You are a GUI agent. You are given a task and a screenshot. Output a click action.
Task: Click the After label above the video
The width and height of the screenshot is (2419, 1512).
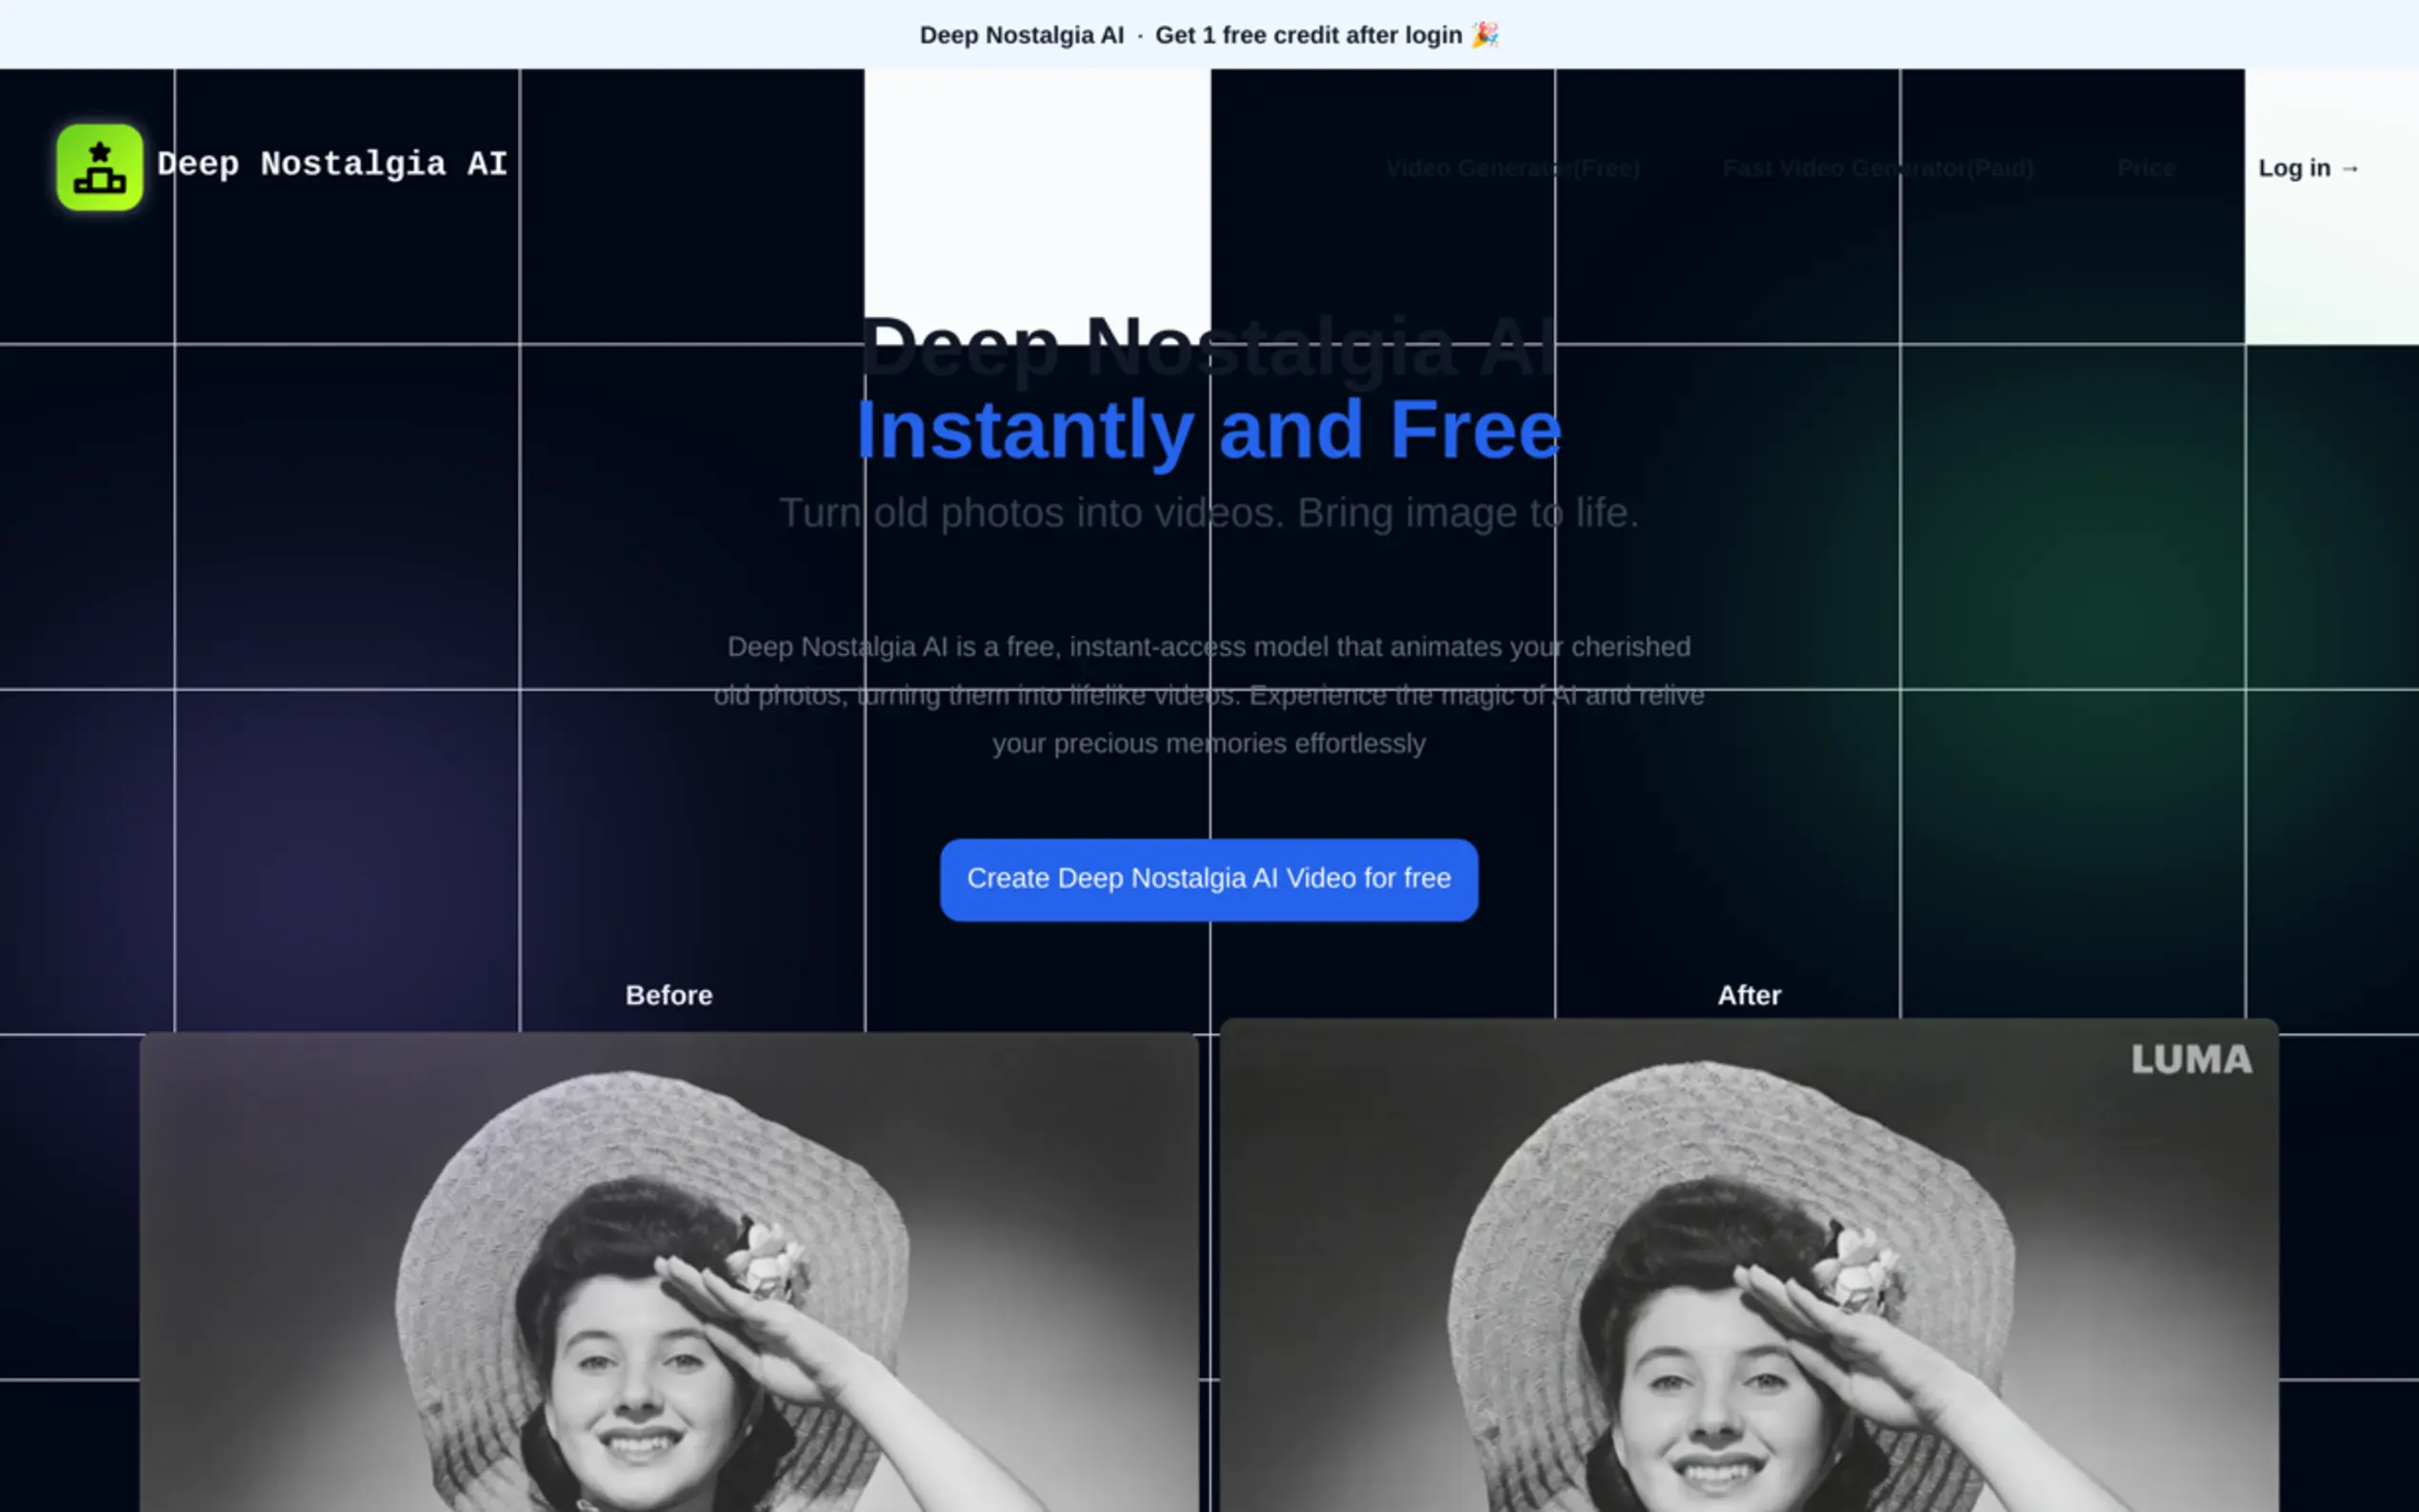tap(1748, 995)
